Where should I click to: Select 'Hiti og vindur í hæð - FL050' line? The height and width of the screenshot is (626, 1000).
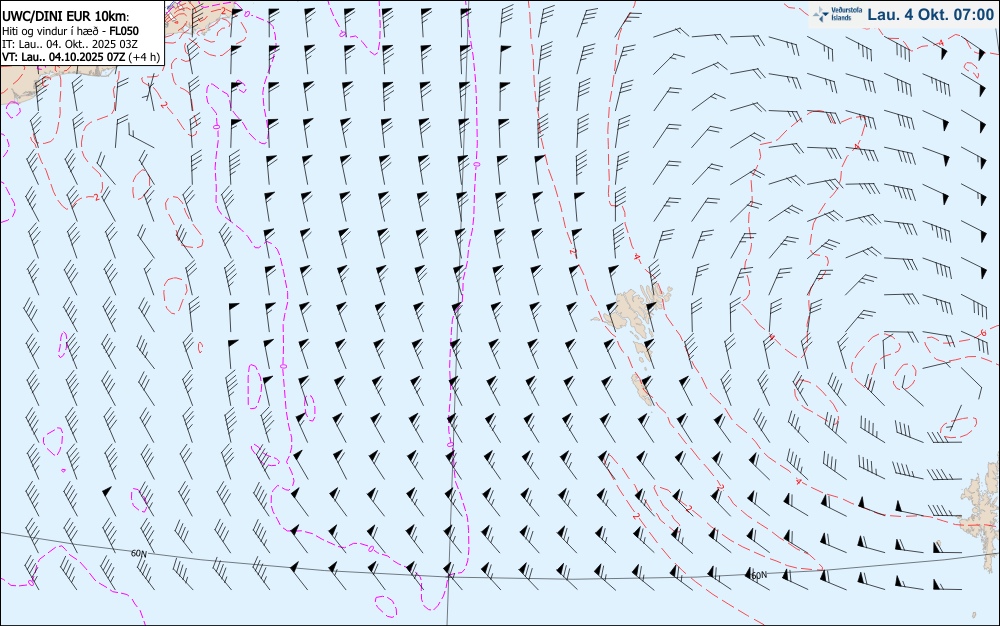(x=70, y=31)
